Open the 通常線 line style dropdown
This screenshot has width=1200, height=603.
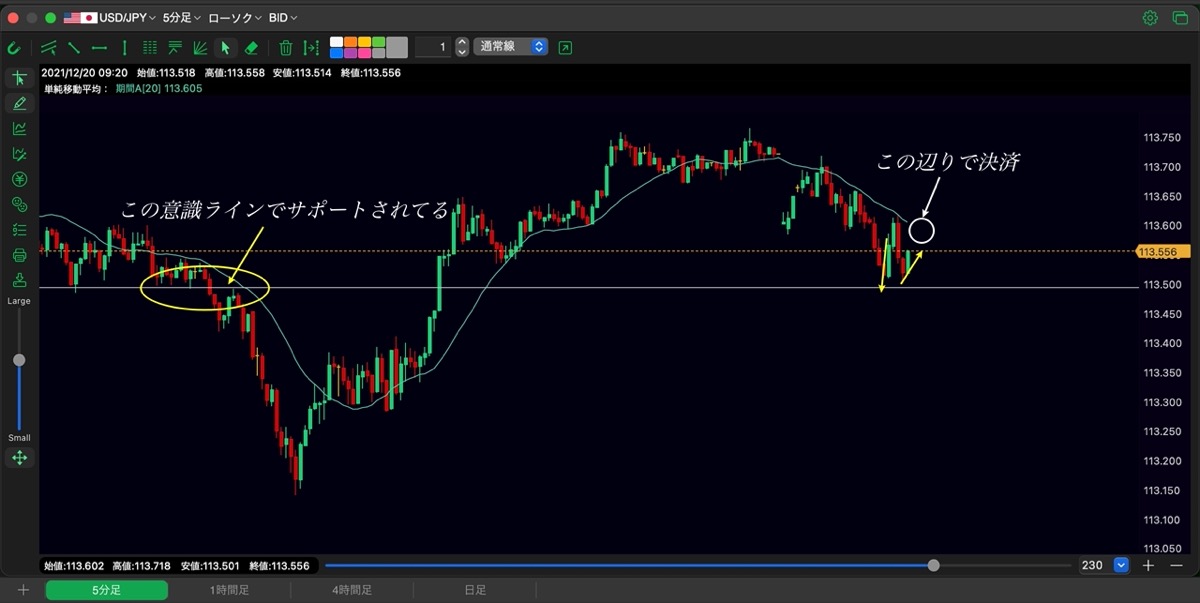coord(511,47)
